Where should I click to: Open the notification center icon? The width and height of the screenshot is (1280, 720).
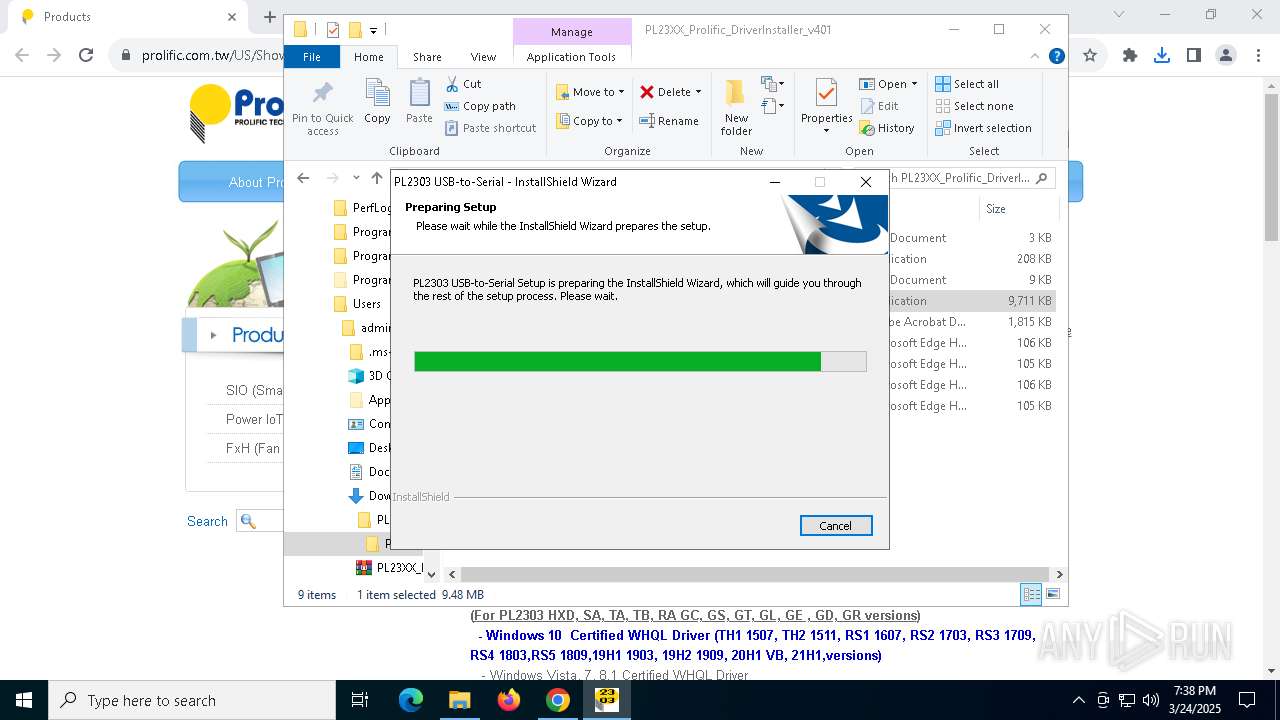point(1247,700)
